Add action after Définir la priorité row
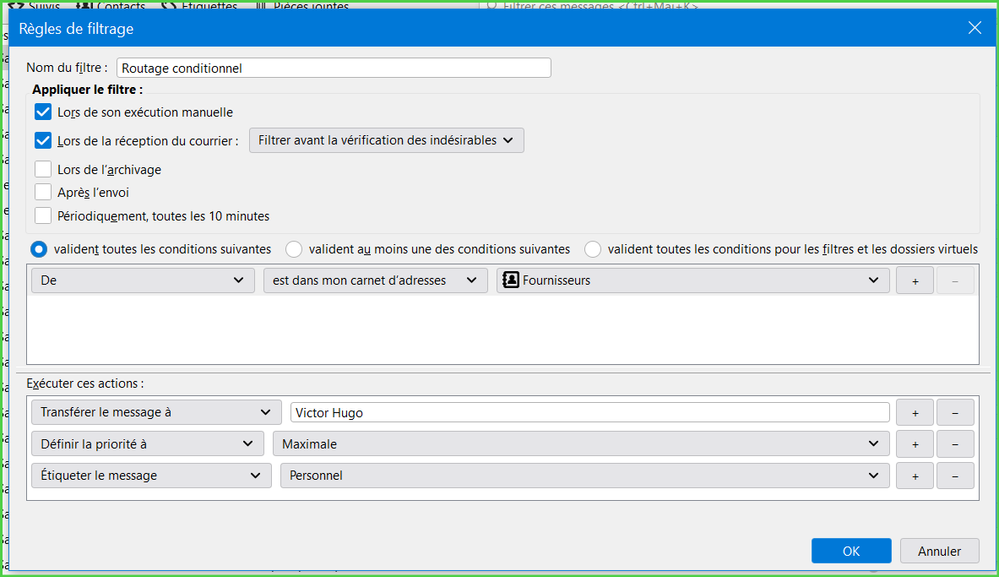The image size is (999, 577). coord(914,444)
